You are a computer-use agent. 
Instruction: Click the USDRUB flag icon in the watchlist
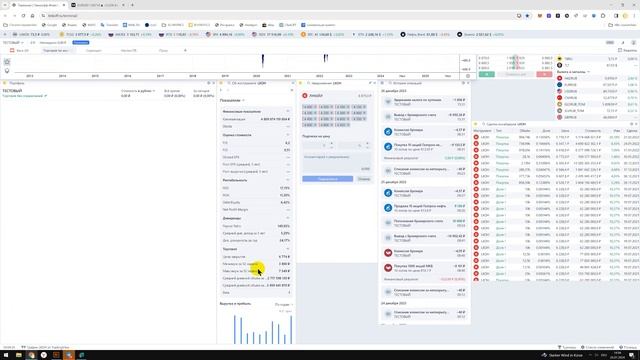point(560,91)
